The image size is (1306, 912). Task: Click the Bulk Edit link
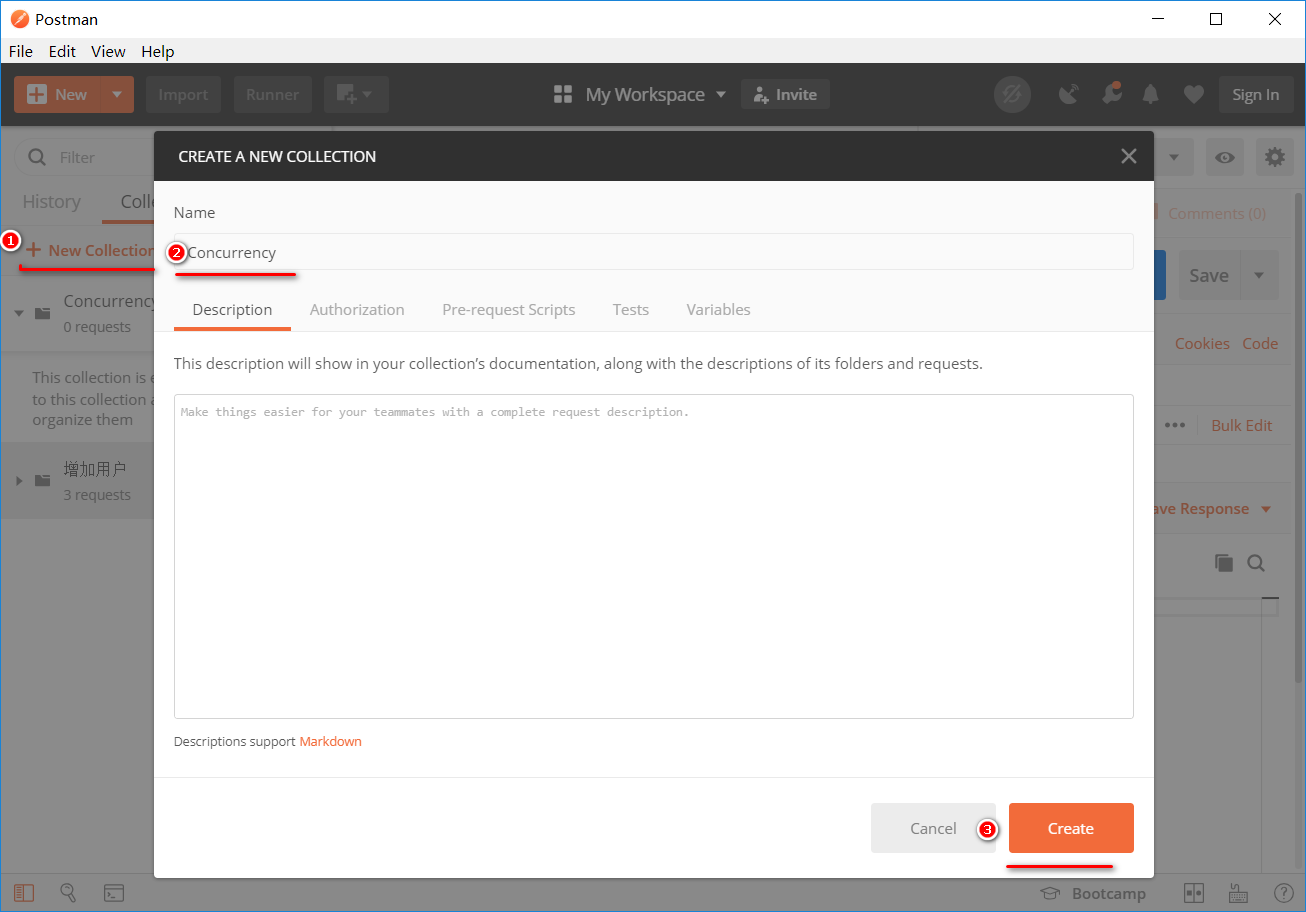point(1242,426)
